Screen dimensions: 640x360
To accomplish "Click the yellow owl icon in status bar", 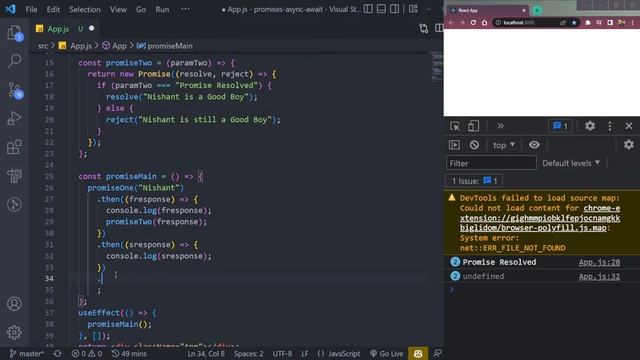I will (418, 353).
